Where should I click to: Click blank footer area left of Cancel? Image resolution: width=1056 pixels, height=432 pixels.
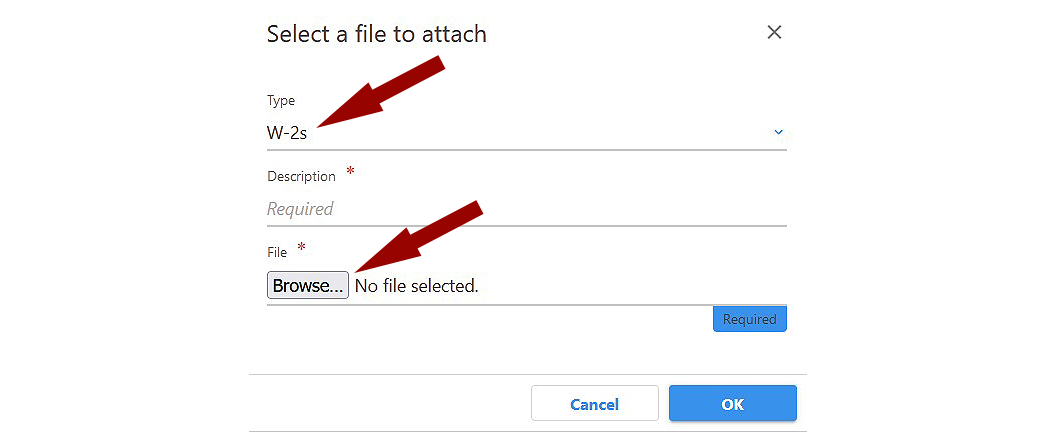coord(390,404)
